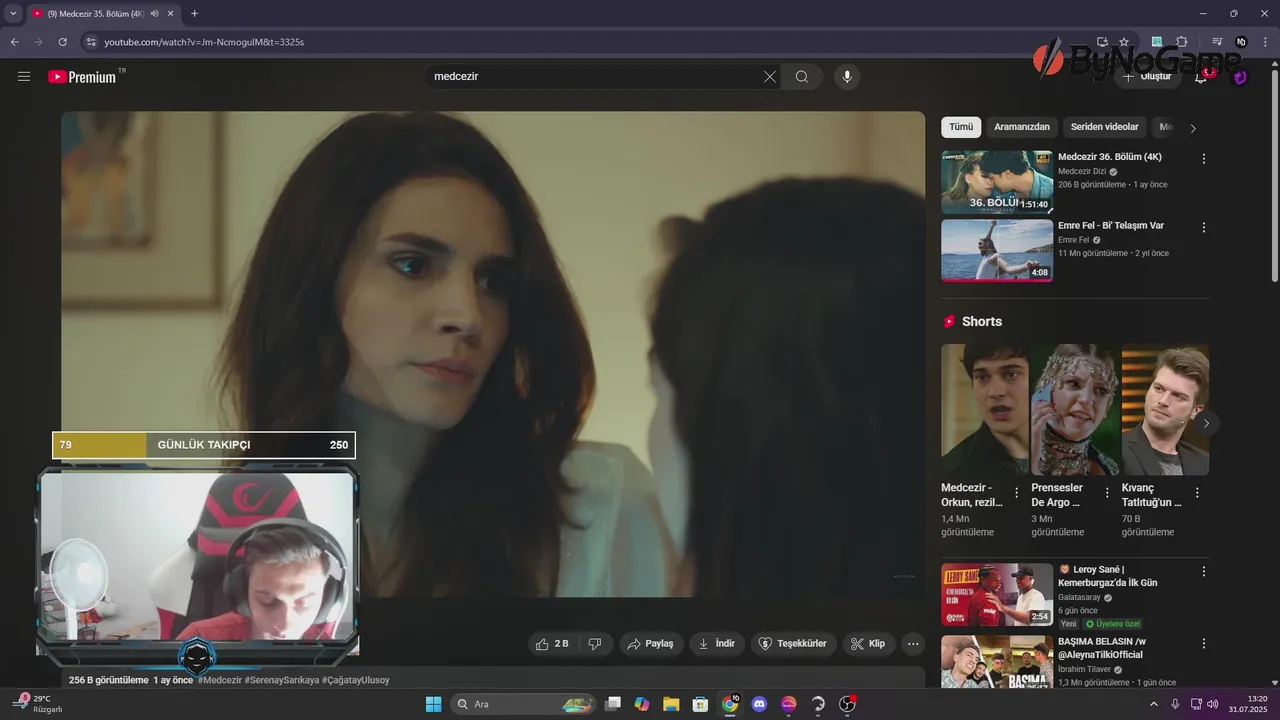Open the #SerenaySarıkaya hashtag link
The height and width of the screenshot is (720, 1280).
pos(282,680)
